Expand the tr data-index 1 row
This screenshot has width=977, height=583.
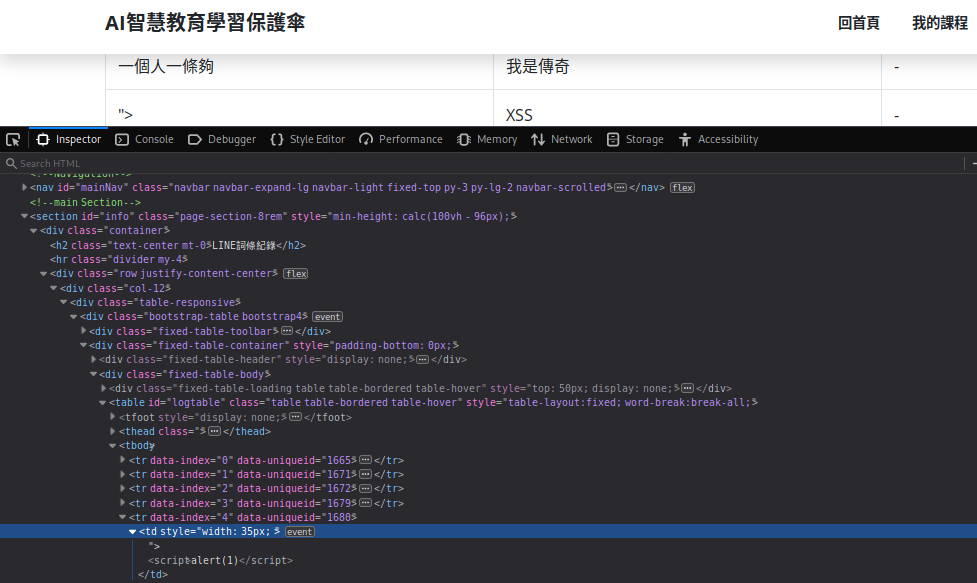pos(123,474)
